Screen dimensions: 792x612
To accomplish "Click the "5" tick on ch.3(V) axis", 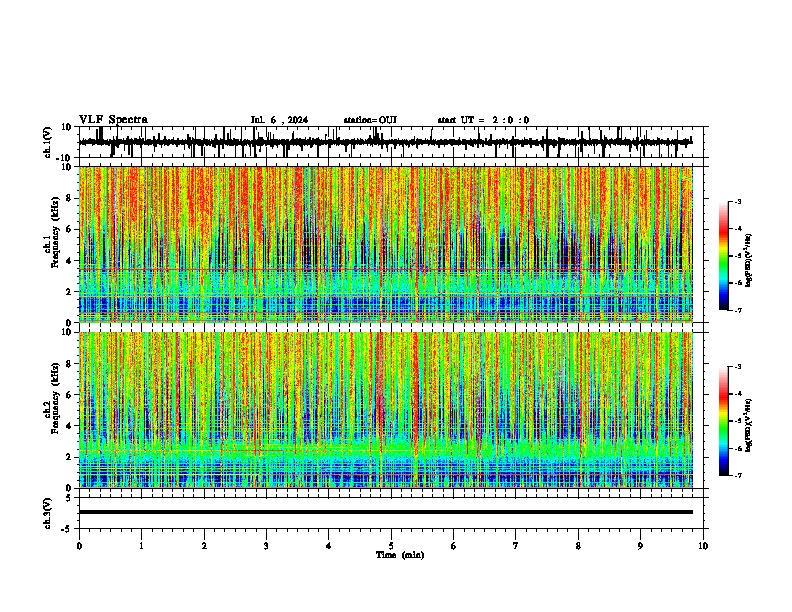I will coord(70,497).
